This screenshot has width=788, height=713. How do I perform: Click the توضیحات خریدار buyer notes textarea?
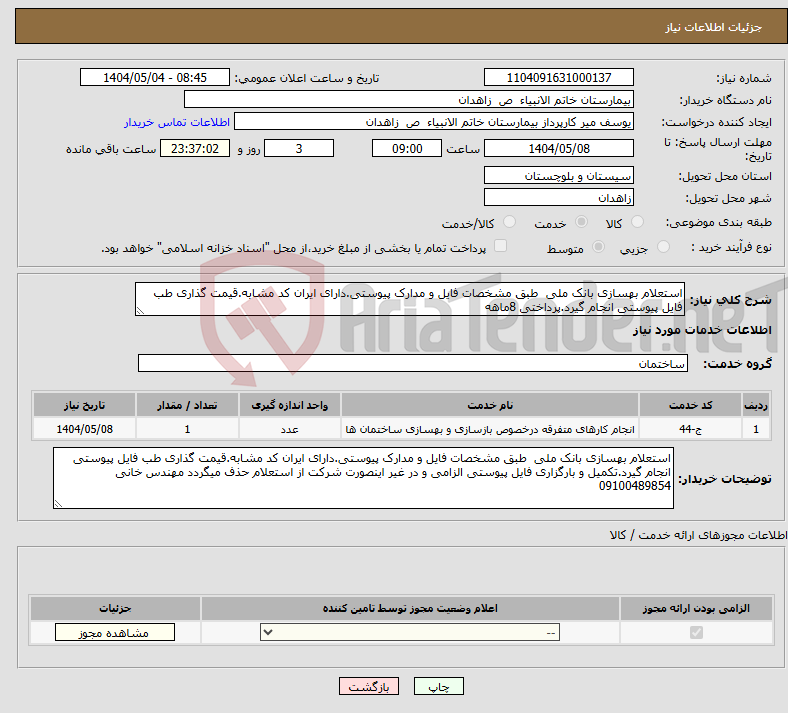coord(363,478)
